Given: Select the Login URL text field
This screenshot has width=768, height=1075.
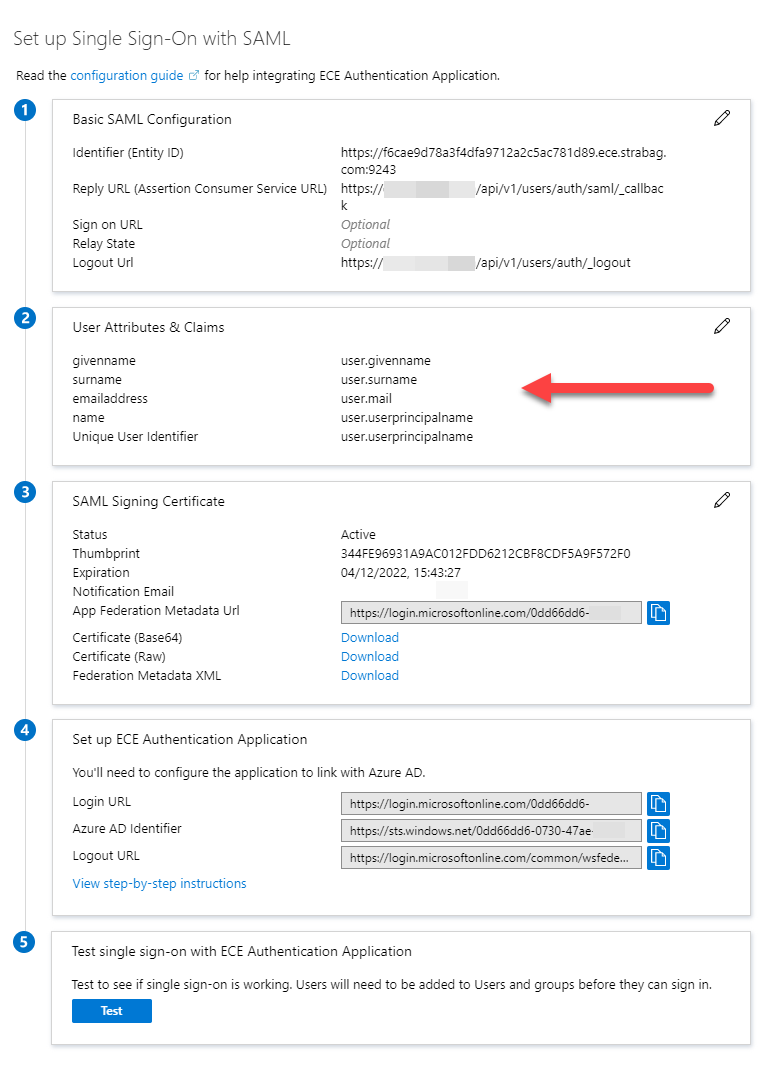Looking at the screenshot, I should [491, 804].
